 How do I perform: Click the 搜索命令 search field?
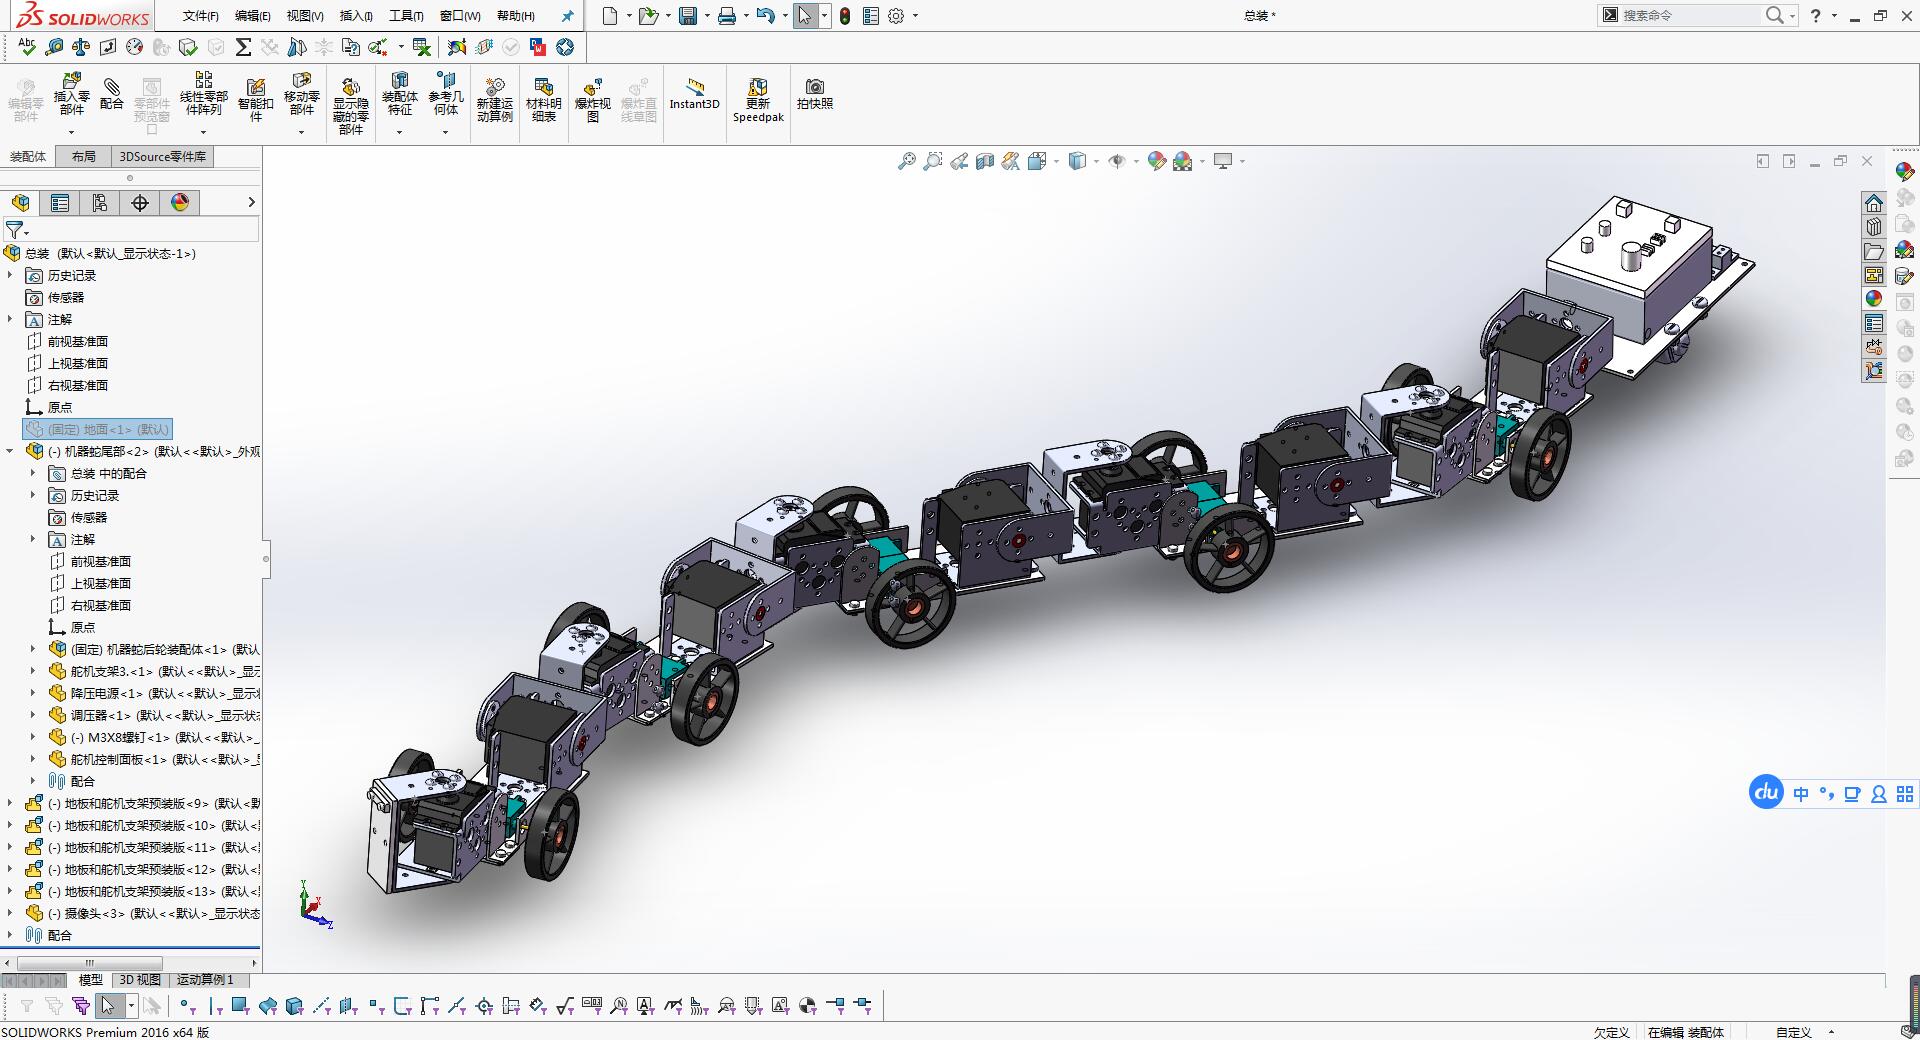click(x=1690, y=15)
